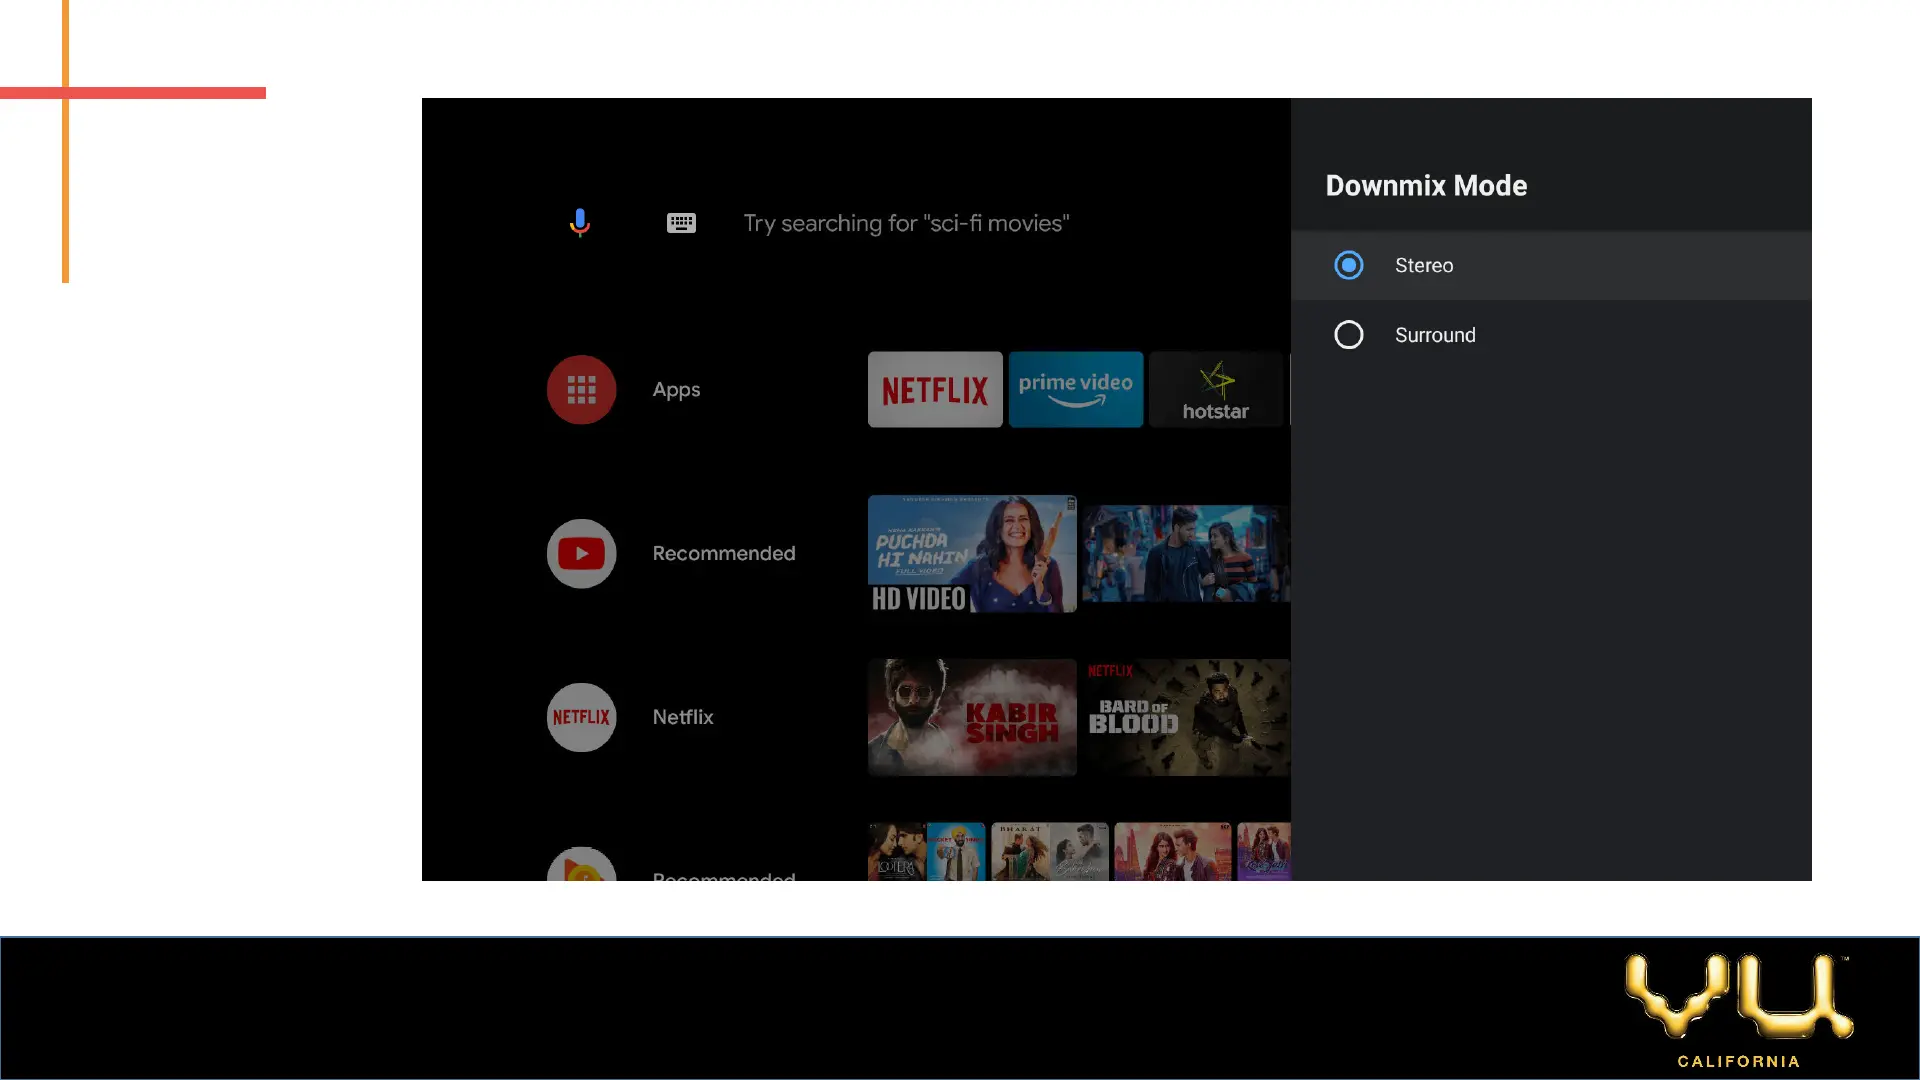1920x1080 pixels.
Task: Launch the Netflix app tile
Action: click(x=934, y=389)
